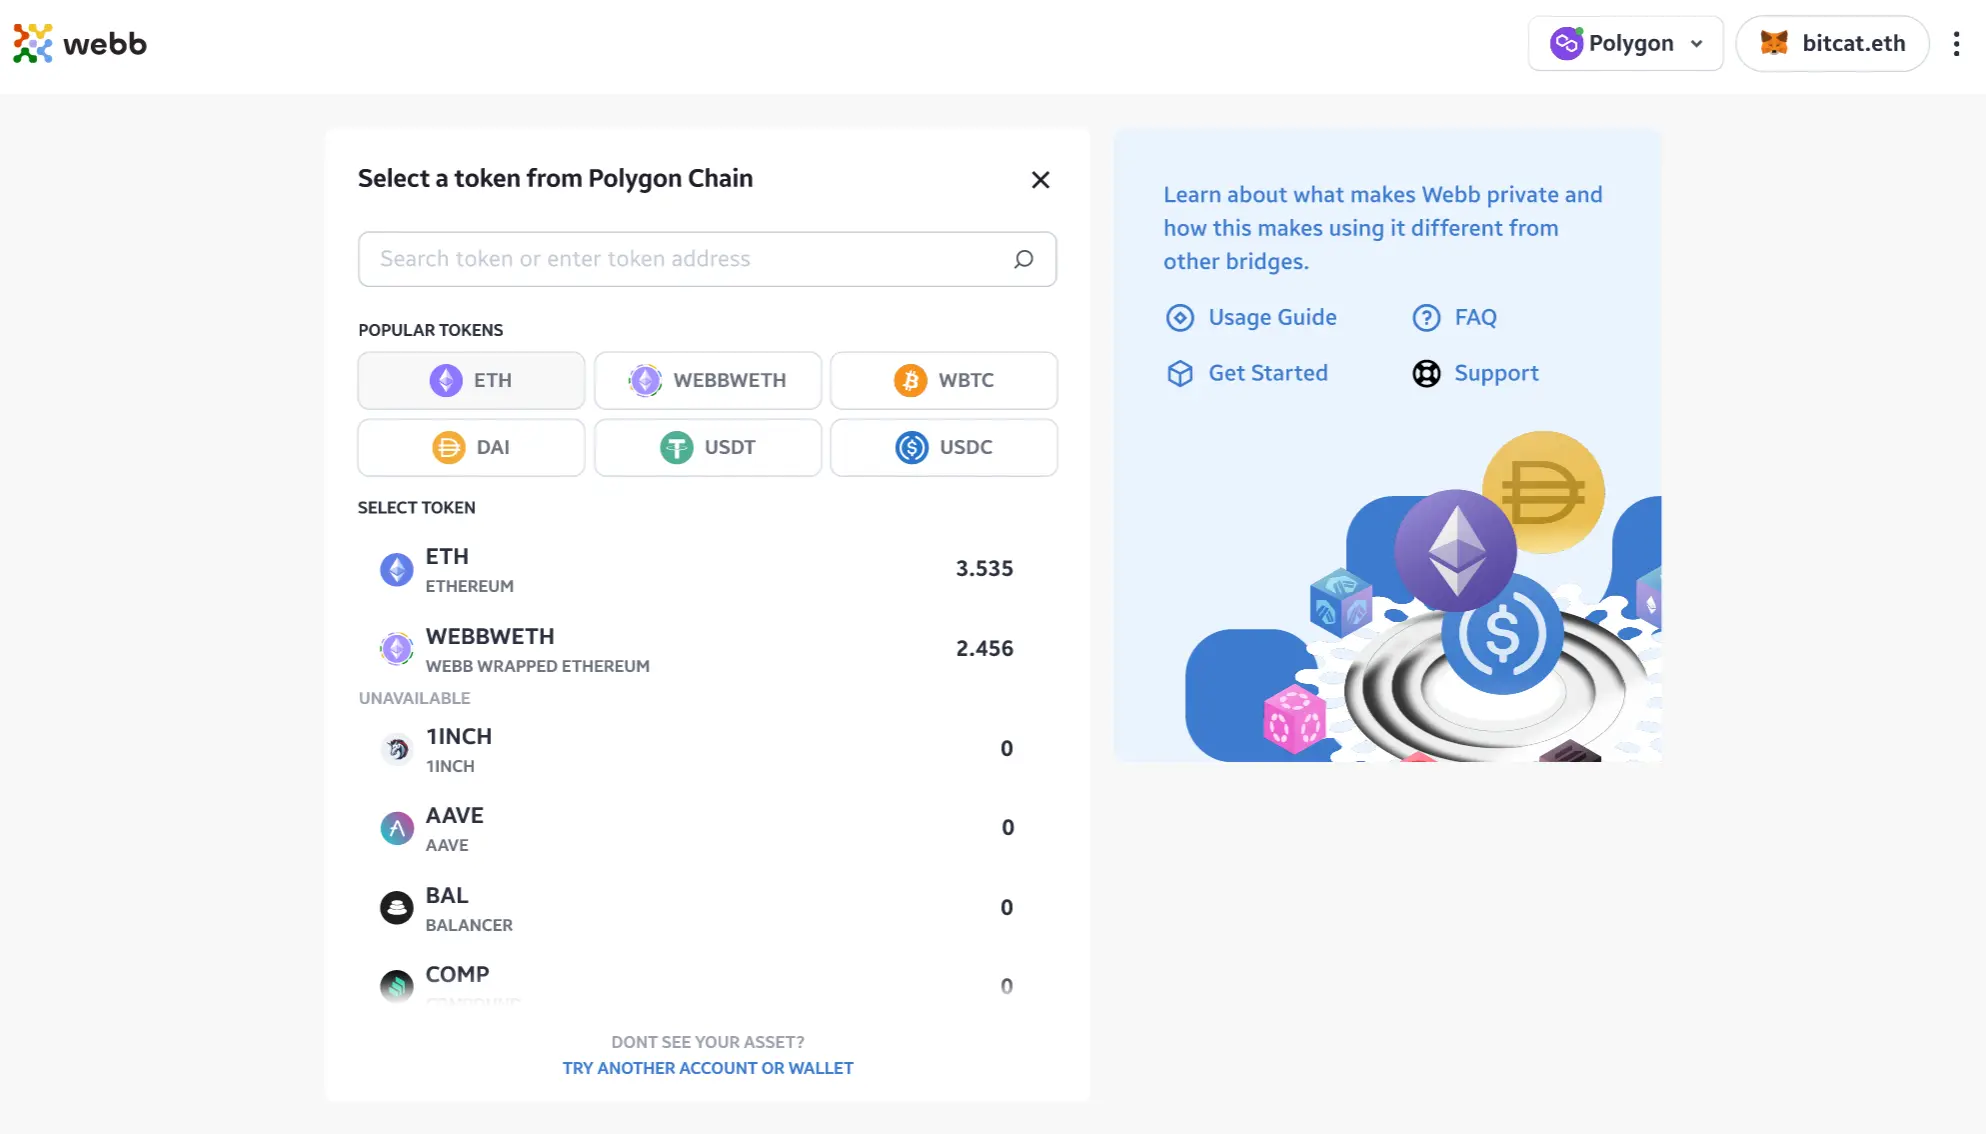Click the WEBBWETH list row icon
The width and height of the screenshot is (1986, 1134).
point(396,649)
